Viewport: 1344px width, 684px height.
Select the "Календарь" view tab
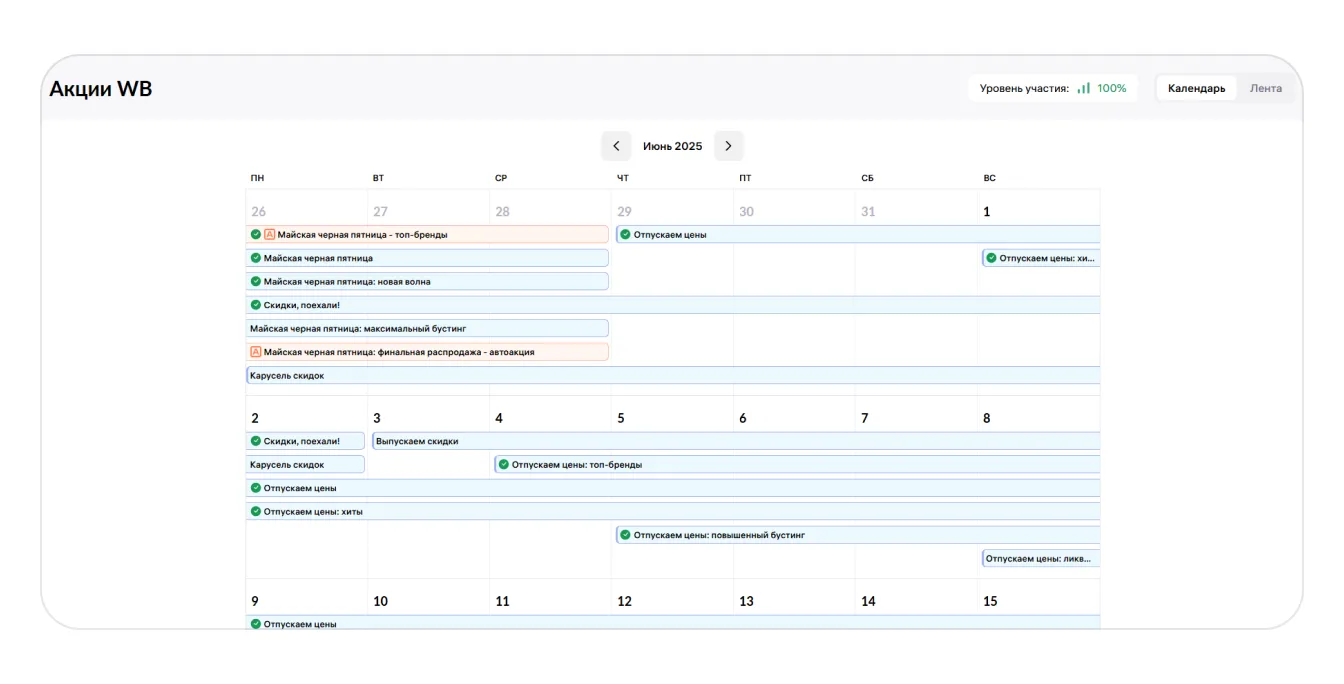pos(1196,88)
